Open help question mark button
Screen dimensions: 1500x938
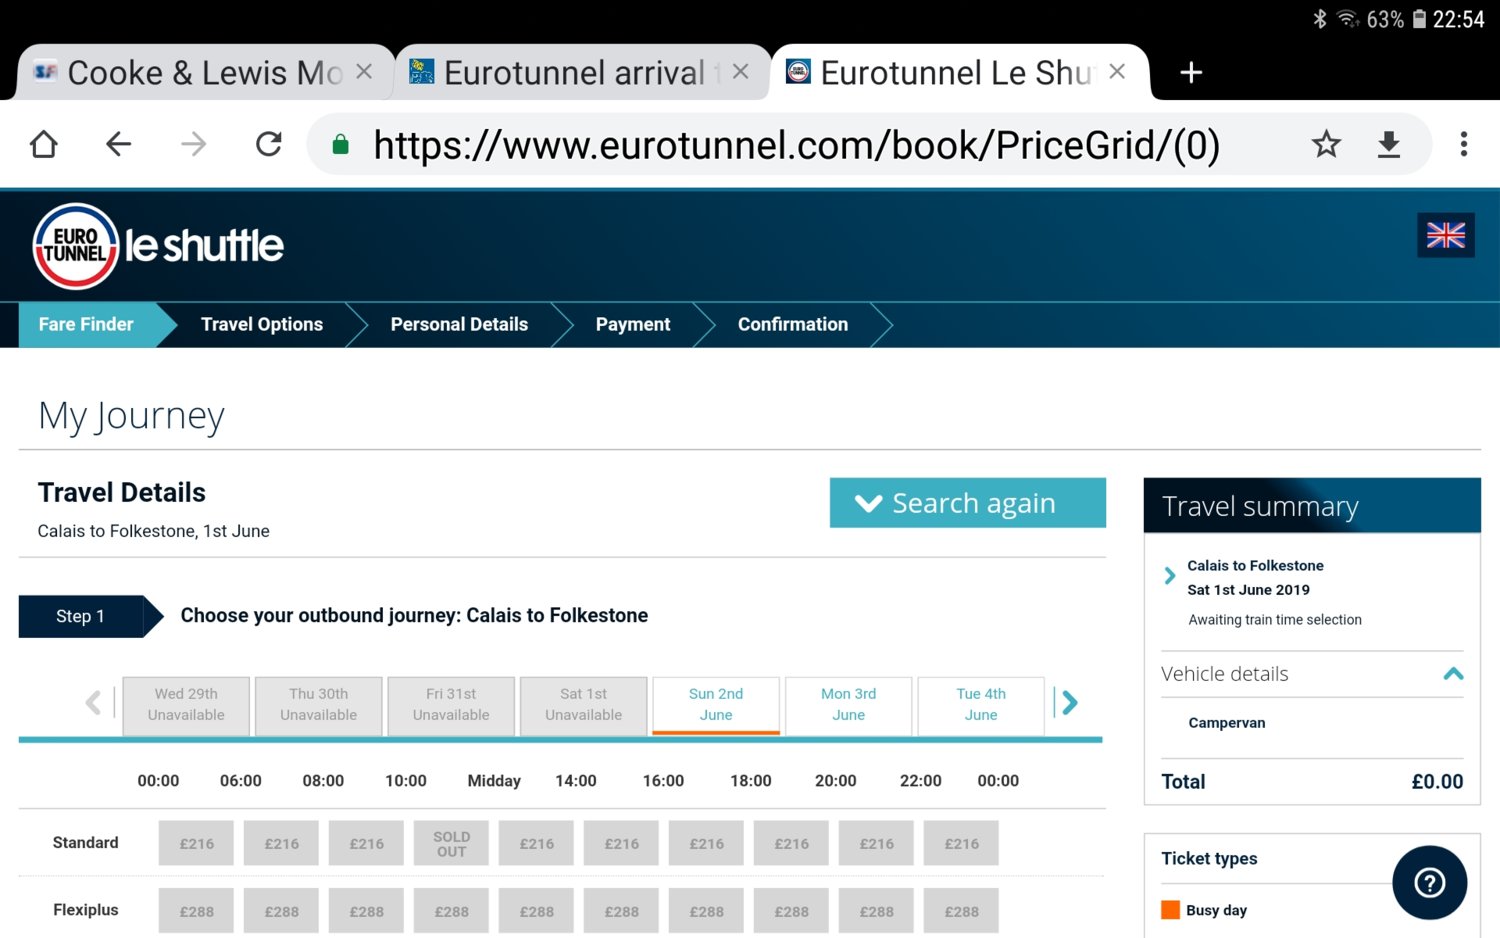point(1430,882)
